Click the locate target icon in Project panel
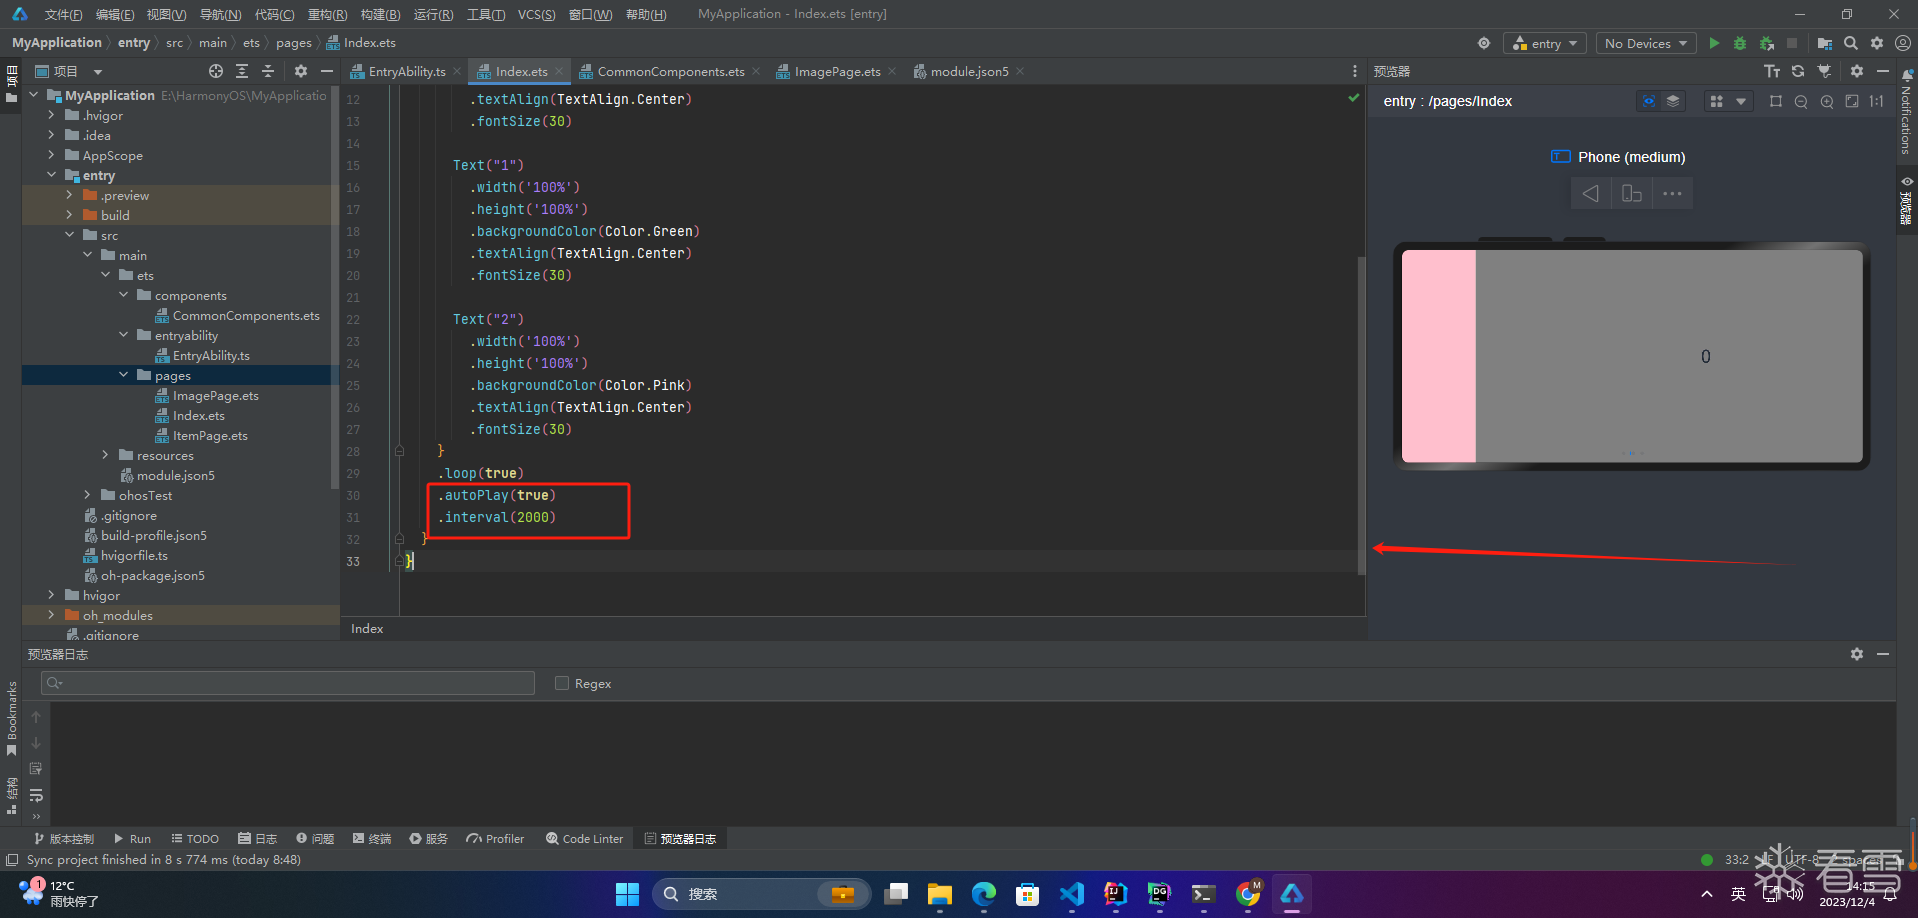Screen dimensions: 1918x918 coord(216,71)
